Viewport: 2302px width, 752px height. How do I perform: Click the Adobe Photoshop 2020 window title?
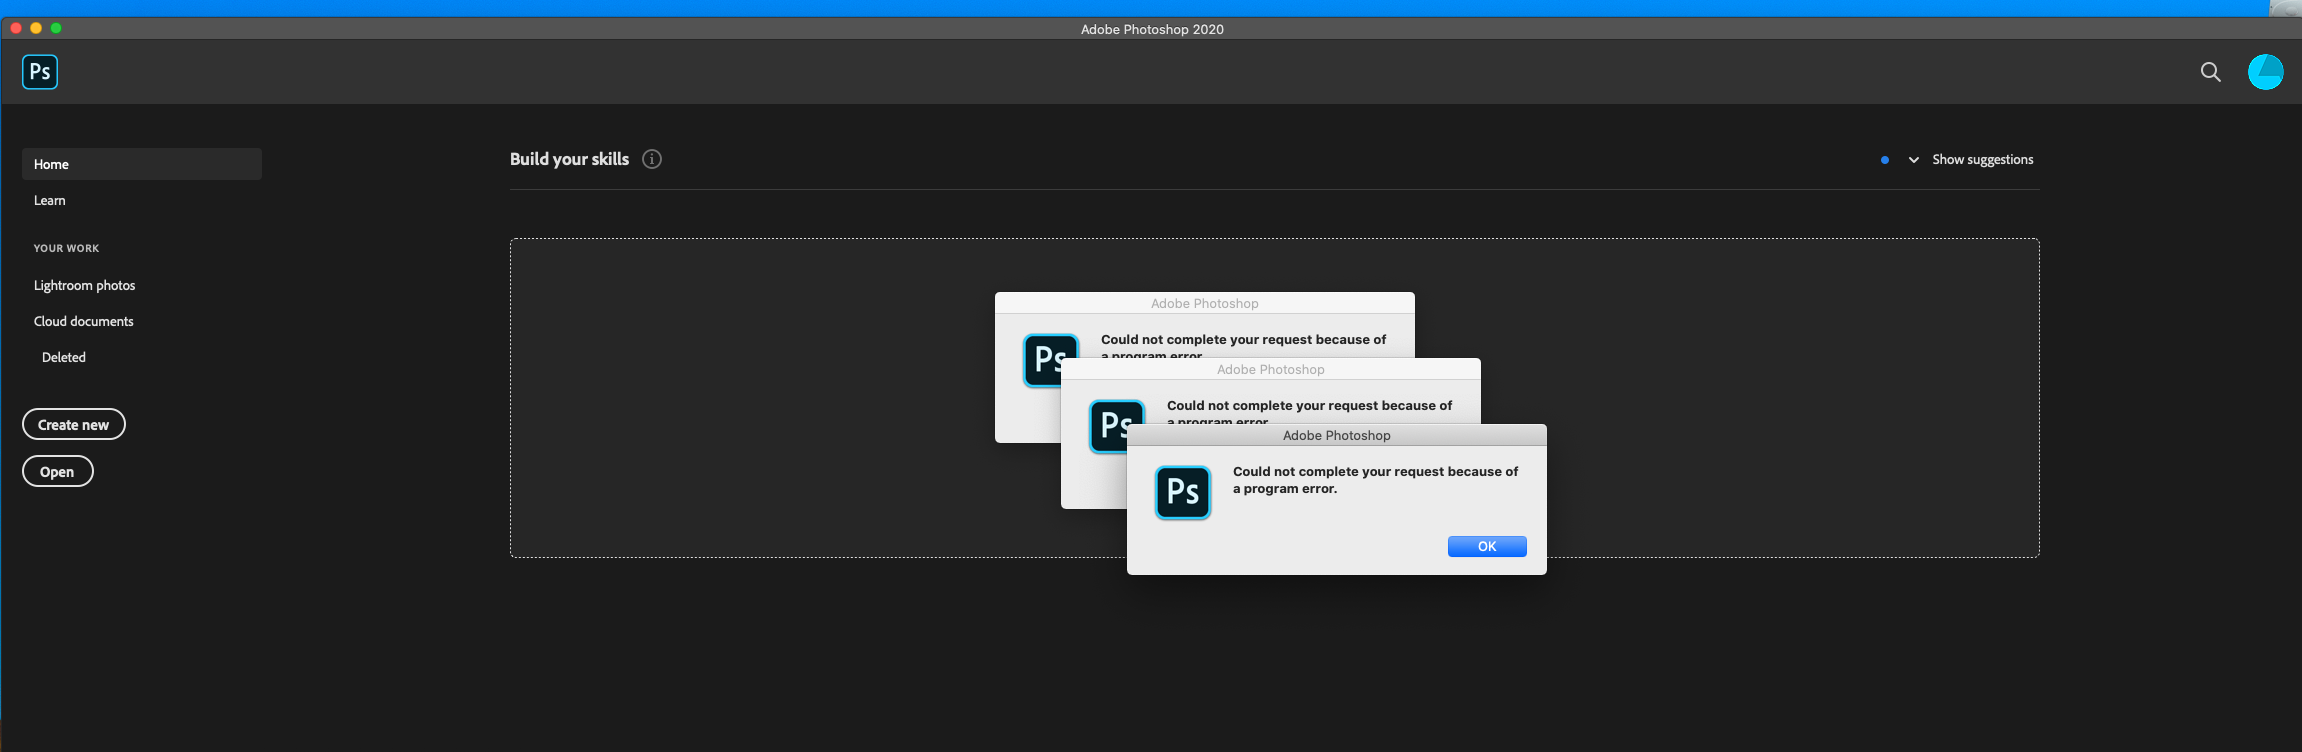pyautogui.click(x=1152, y=29)
